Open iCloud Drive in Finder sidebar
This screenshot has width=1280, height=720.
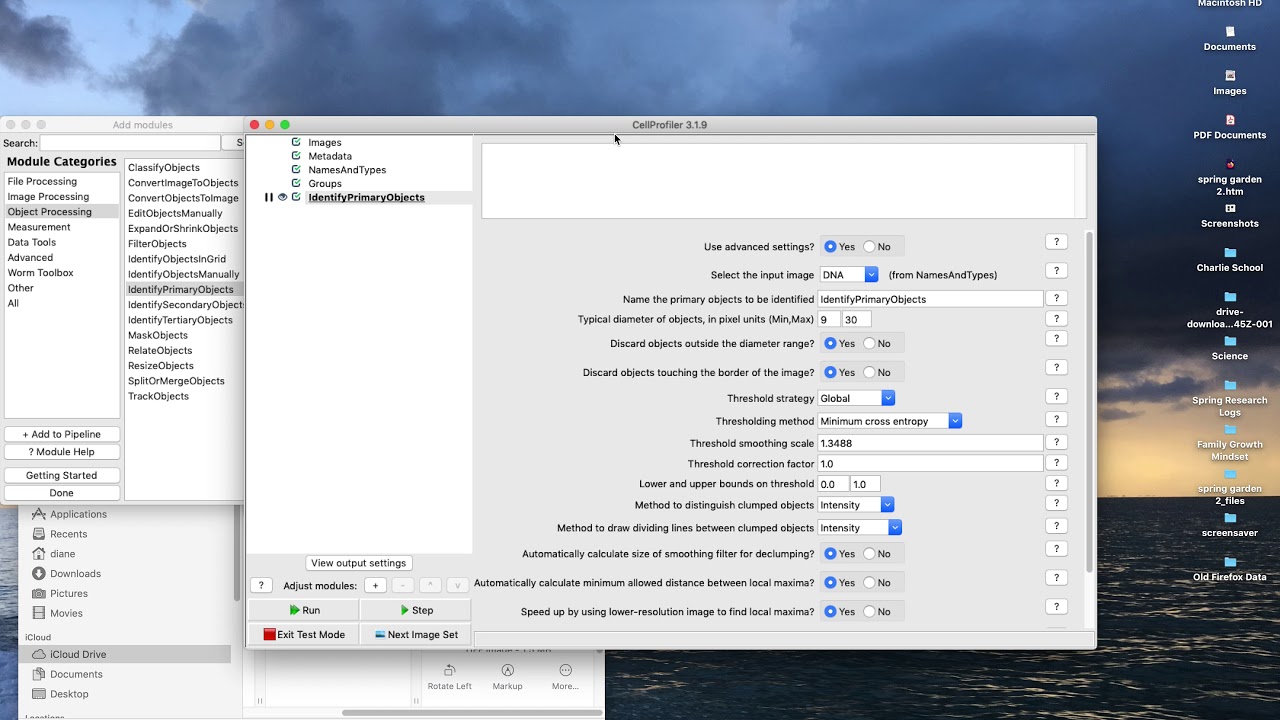(x=78, y=654)
